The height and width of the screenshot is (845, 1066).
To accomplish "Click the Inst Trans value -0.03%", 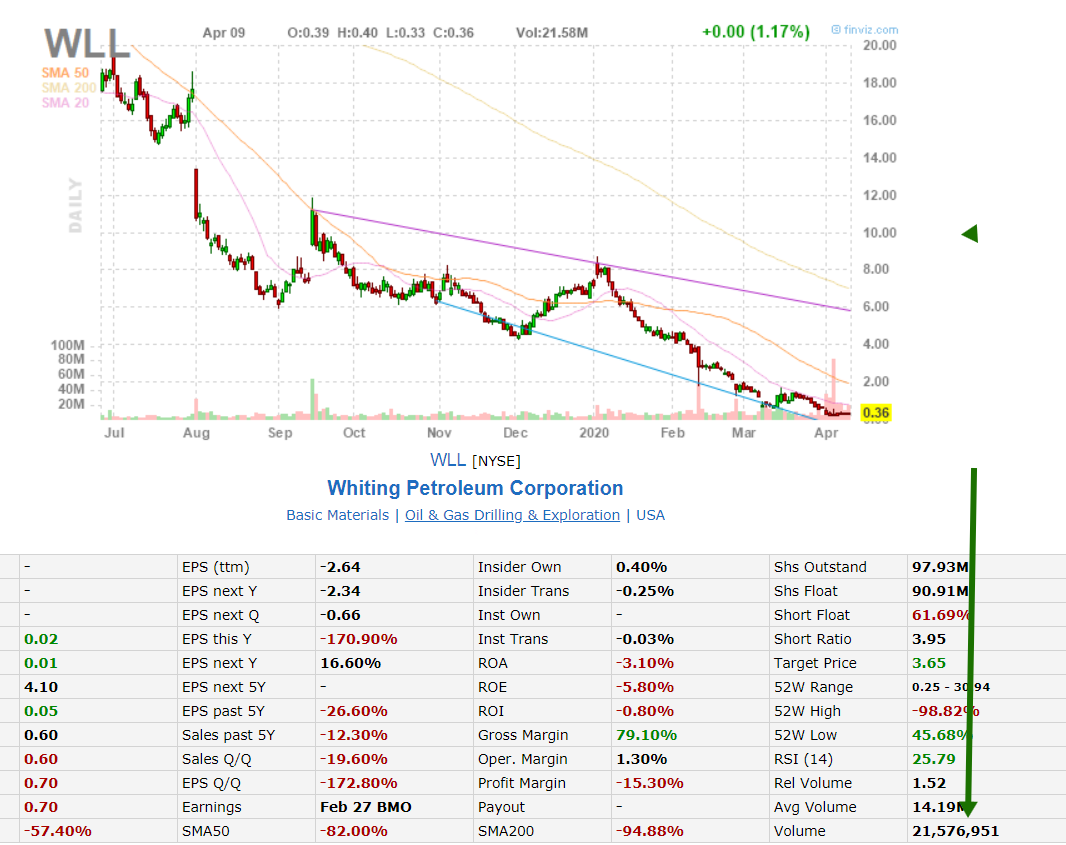I will click(645, 639).
